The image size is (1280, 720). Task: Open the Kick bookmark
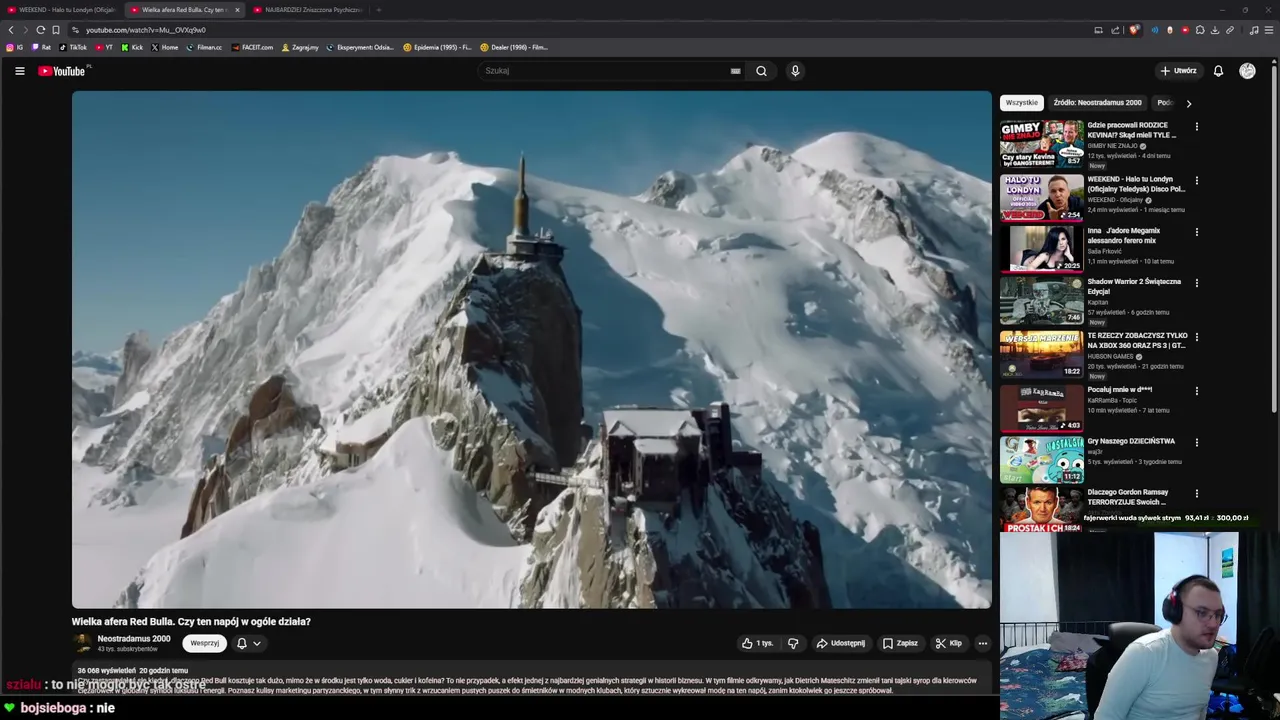coord(132,47)
